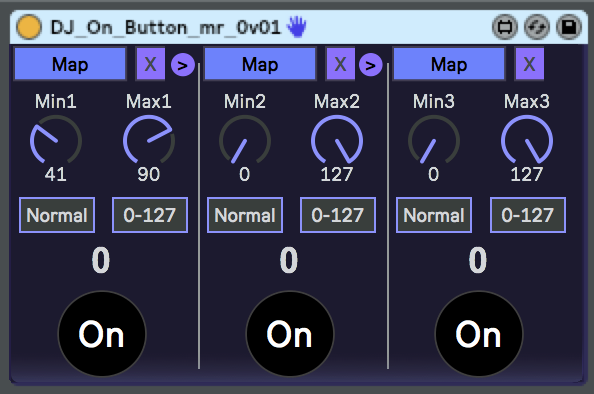
Task: Click the DJ_On_Button_mr_0v01 device title
Action: (x=166, y=28)
